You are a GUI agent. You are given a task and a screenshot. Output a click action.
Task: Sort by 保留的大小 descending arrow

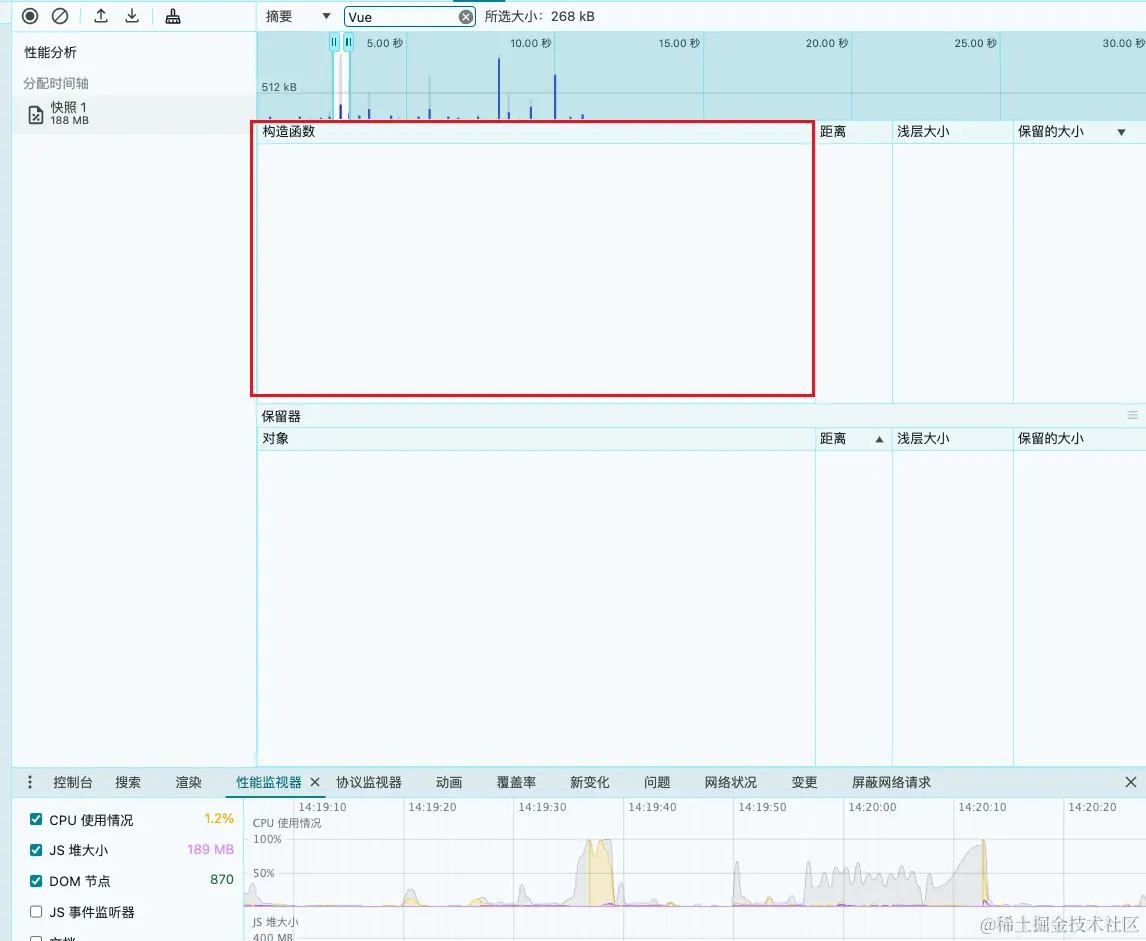pos(1121,132)
